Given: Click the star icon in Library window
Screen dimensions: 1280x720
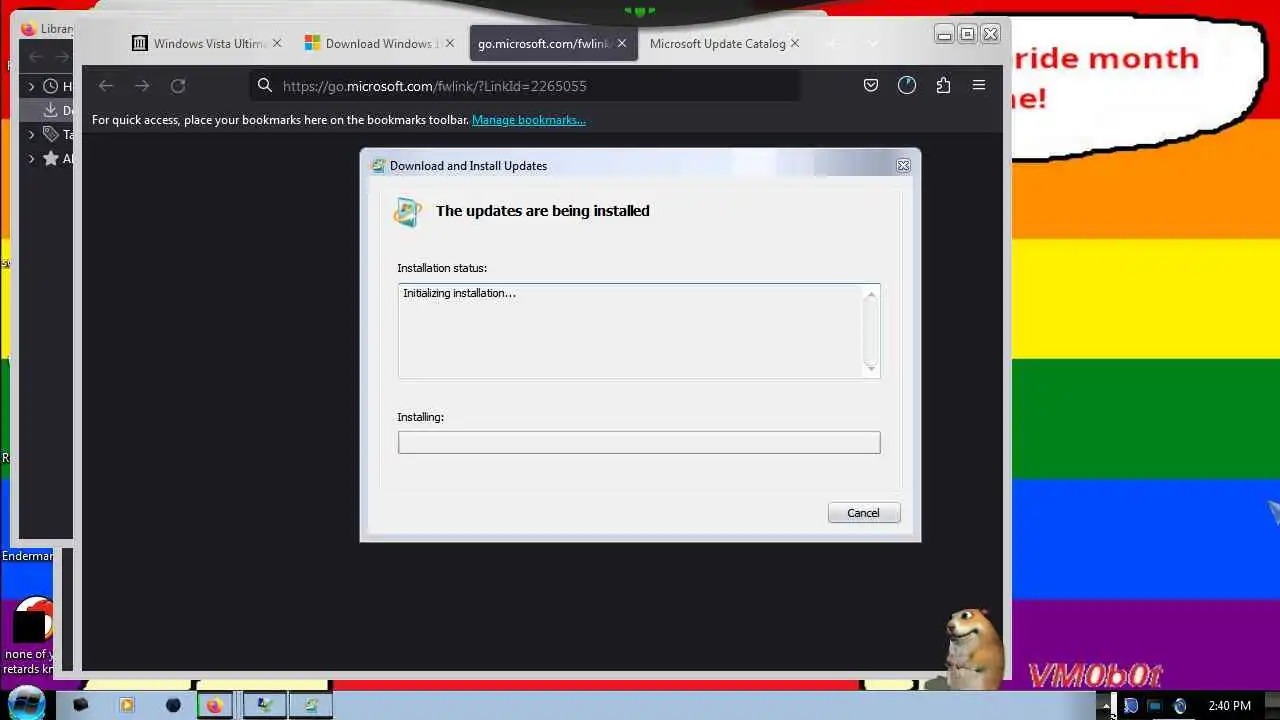Looking at the screenshot, I should (50, 158).
